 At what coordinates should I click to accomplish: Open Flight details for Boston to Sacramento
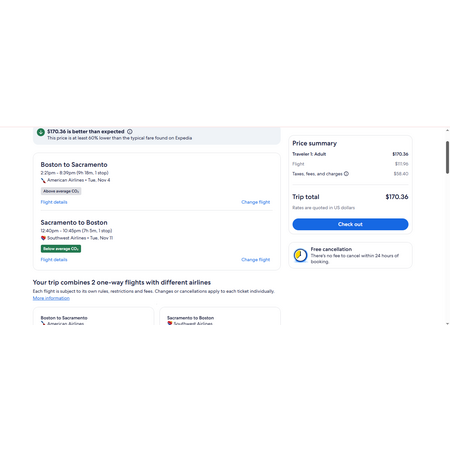(54, 202)
